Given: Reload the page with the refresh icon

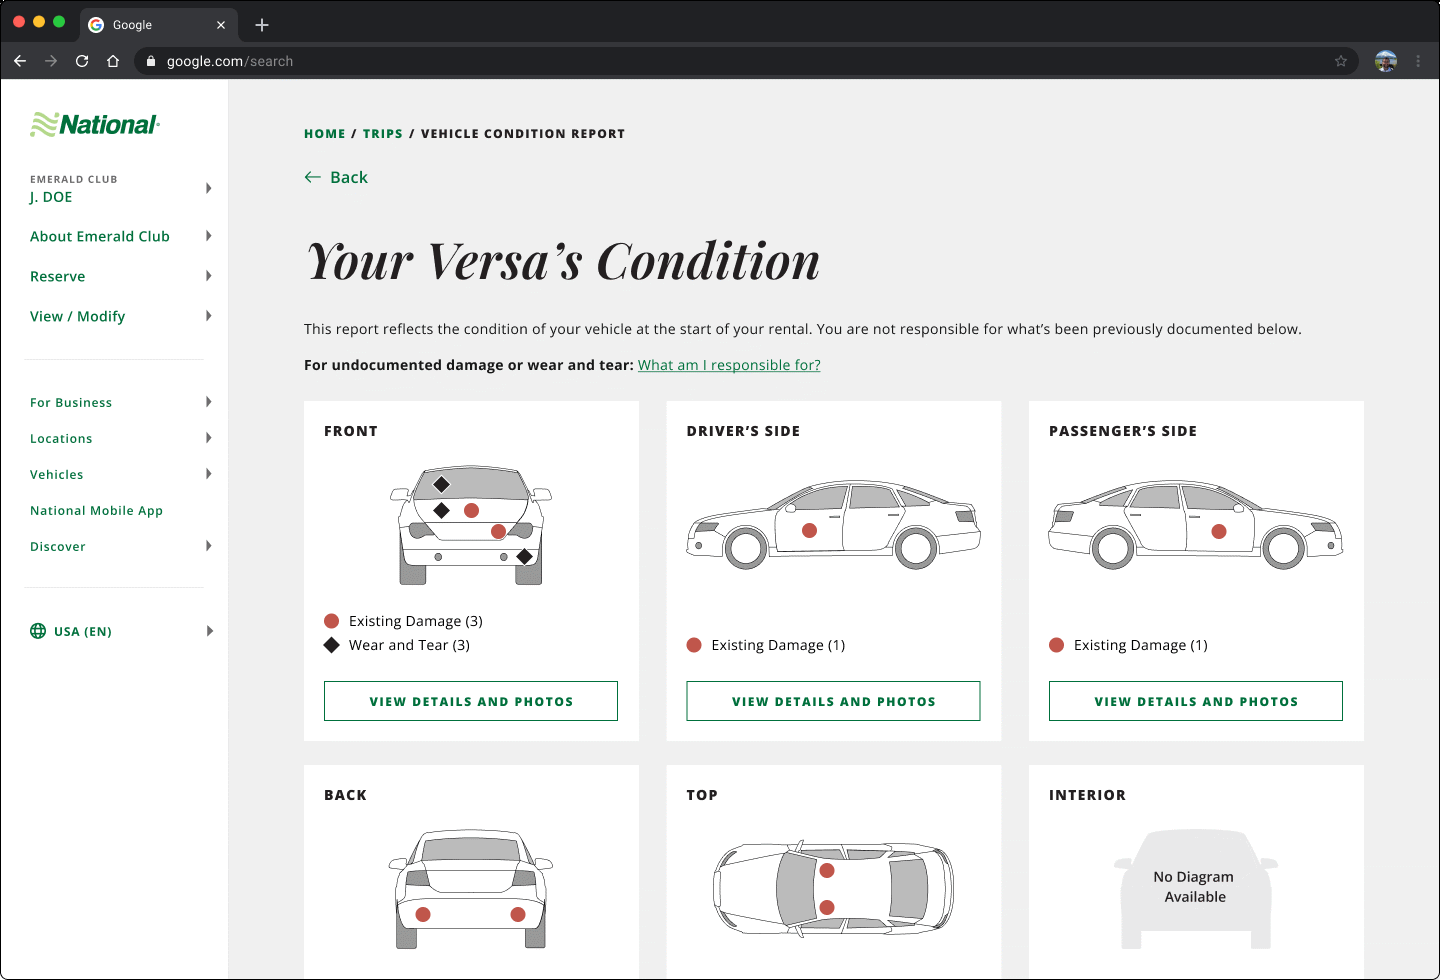Looking at the screenshot, I should (x=82, y=61).
